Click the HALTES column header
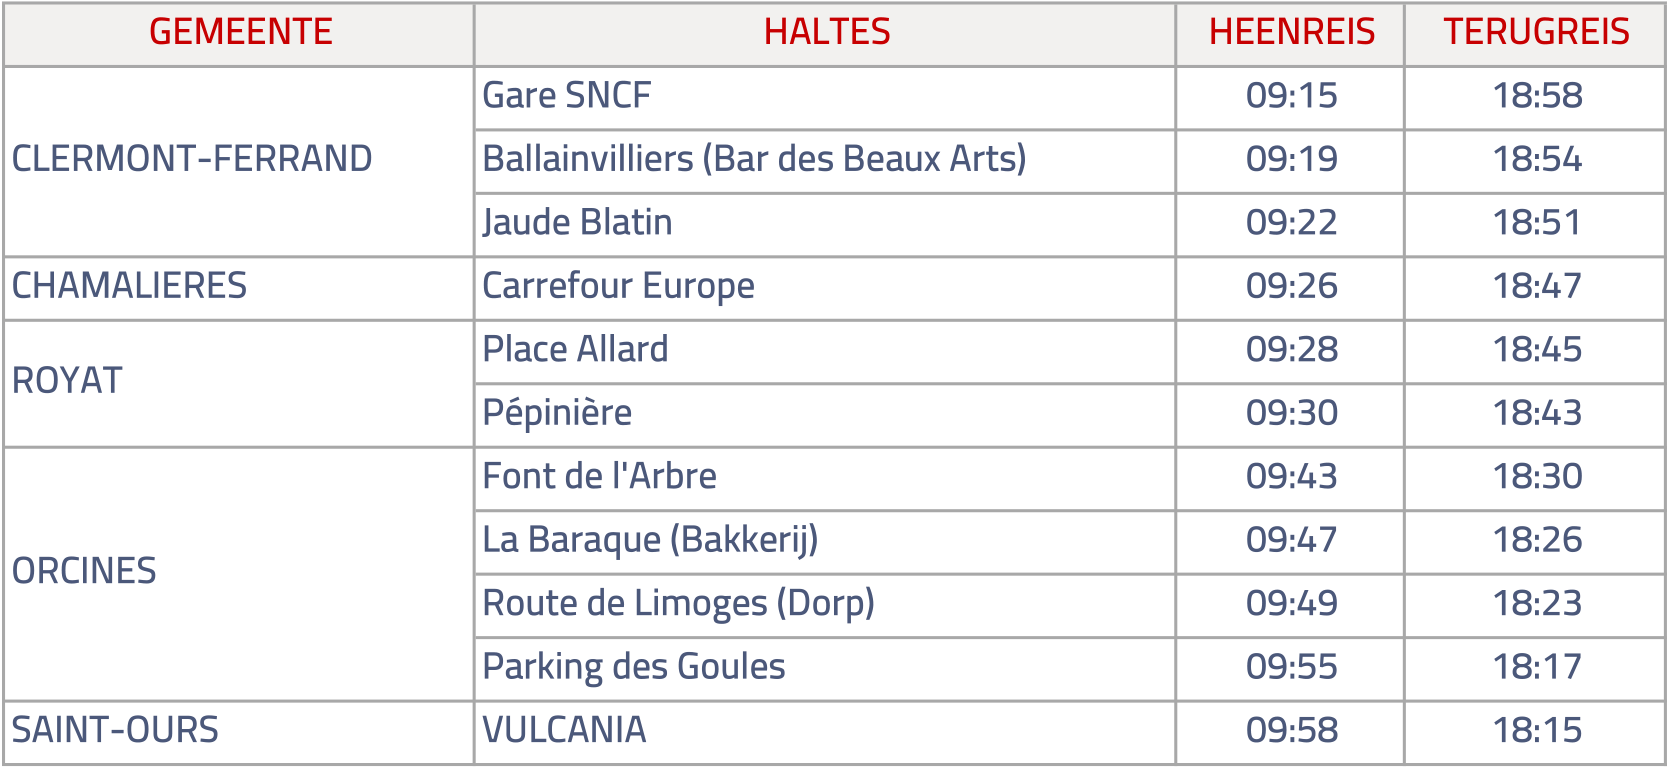Screen dimensions: 1669x771 826,32
